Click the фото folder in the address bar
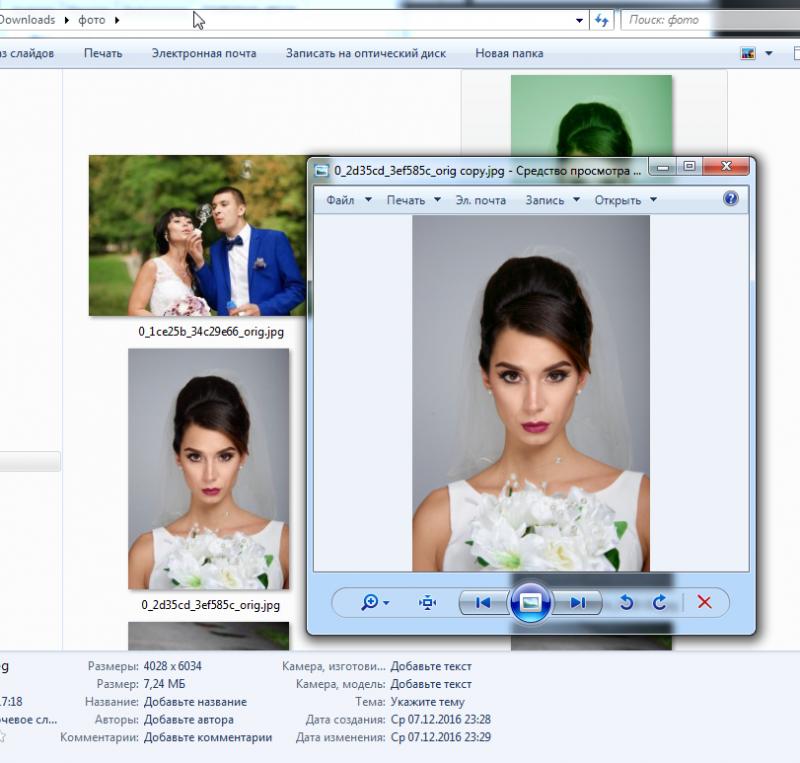 [92, 20]
